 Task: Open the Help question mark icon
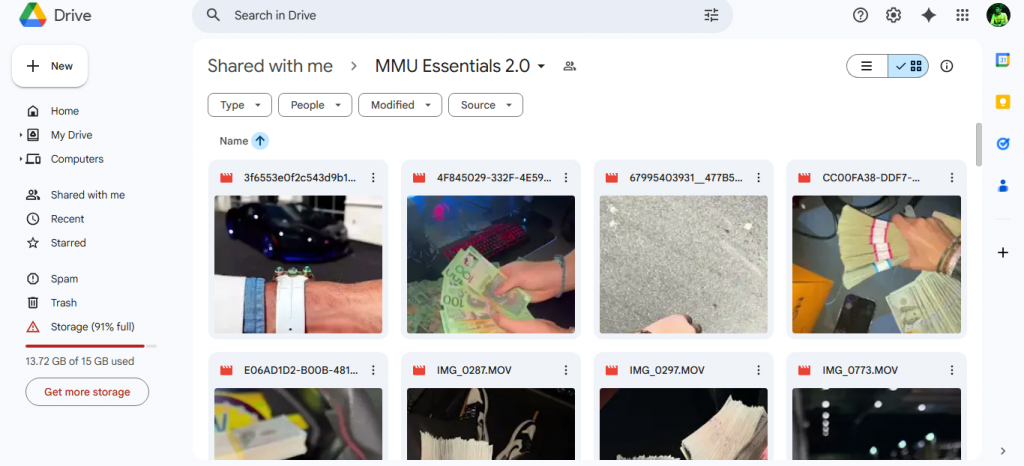click(860, 15)
